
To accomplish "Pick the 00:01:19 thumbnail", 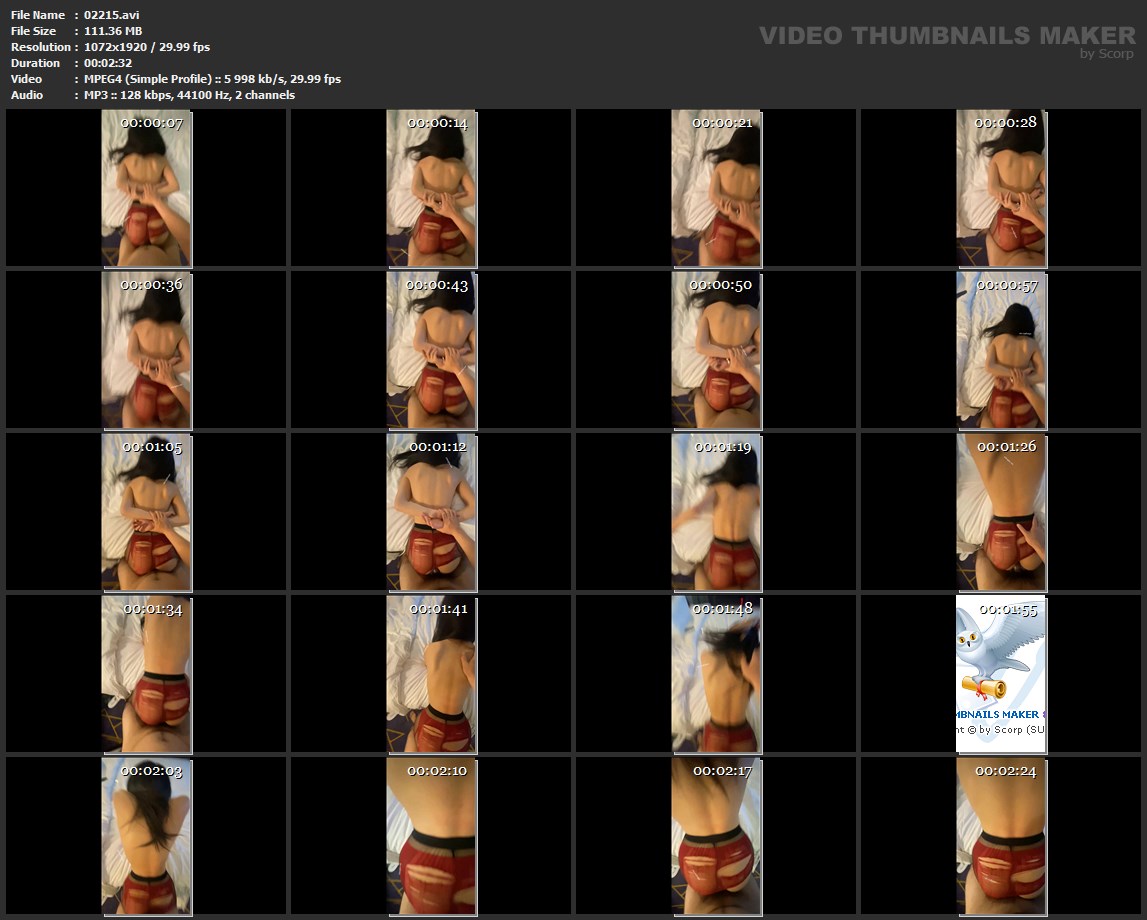I will coord(716,512).
